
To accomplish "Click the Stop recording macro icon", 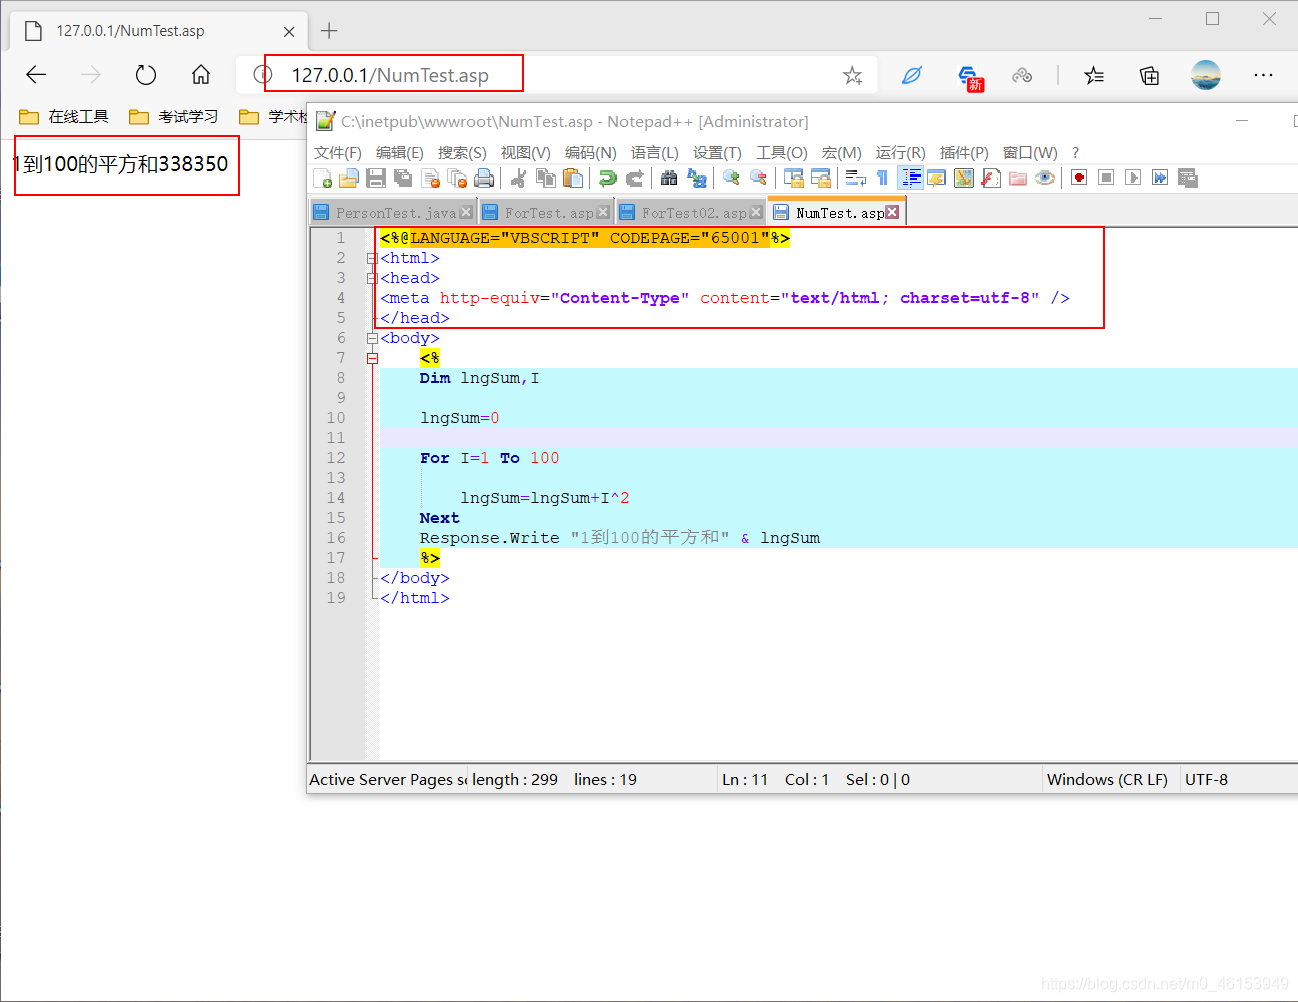I will [x=1106, y=178].
